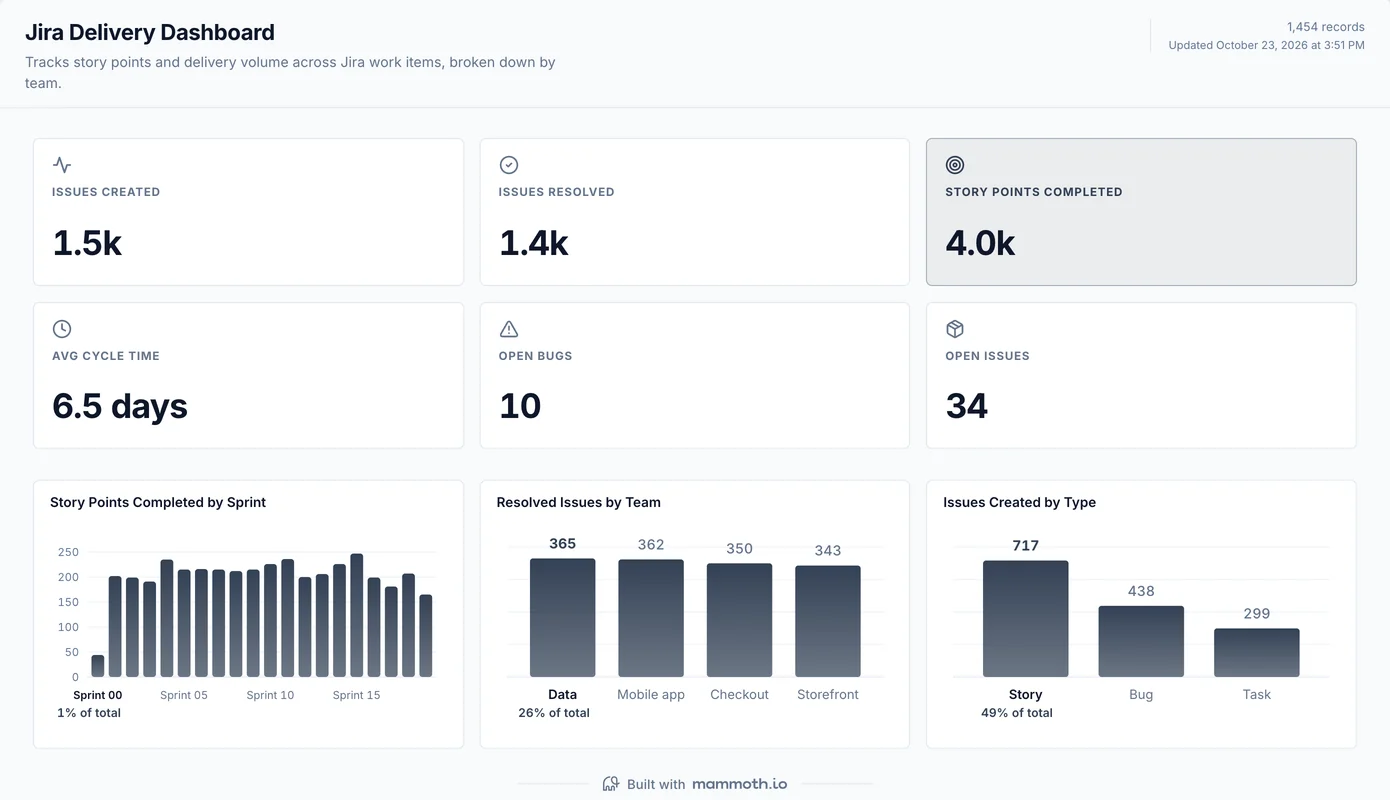
Task: Click the pulse icon above Issues Created
Action: 62,165
